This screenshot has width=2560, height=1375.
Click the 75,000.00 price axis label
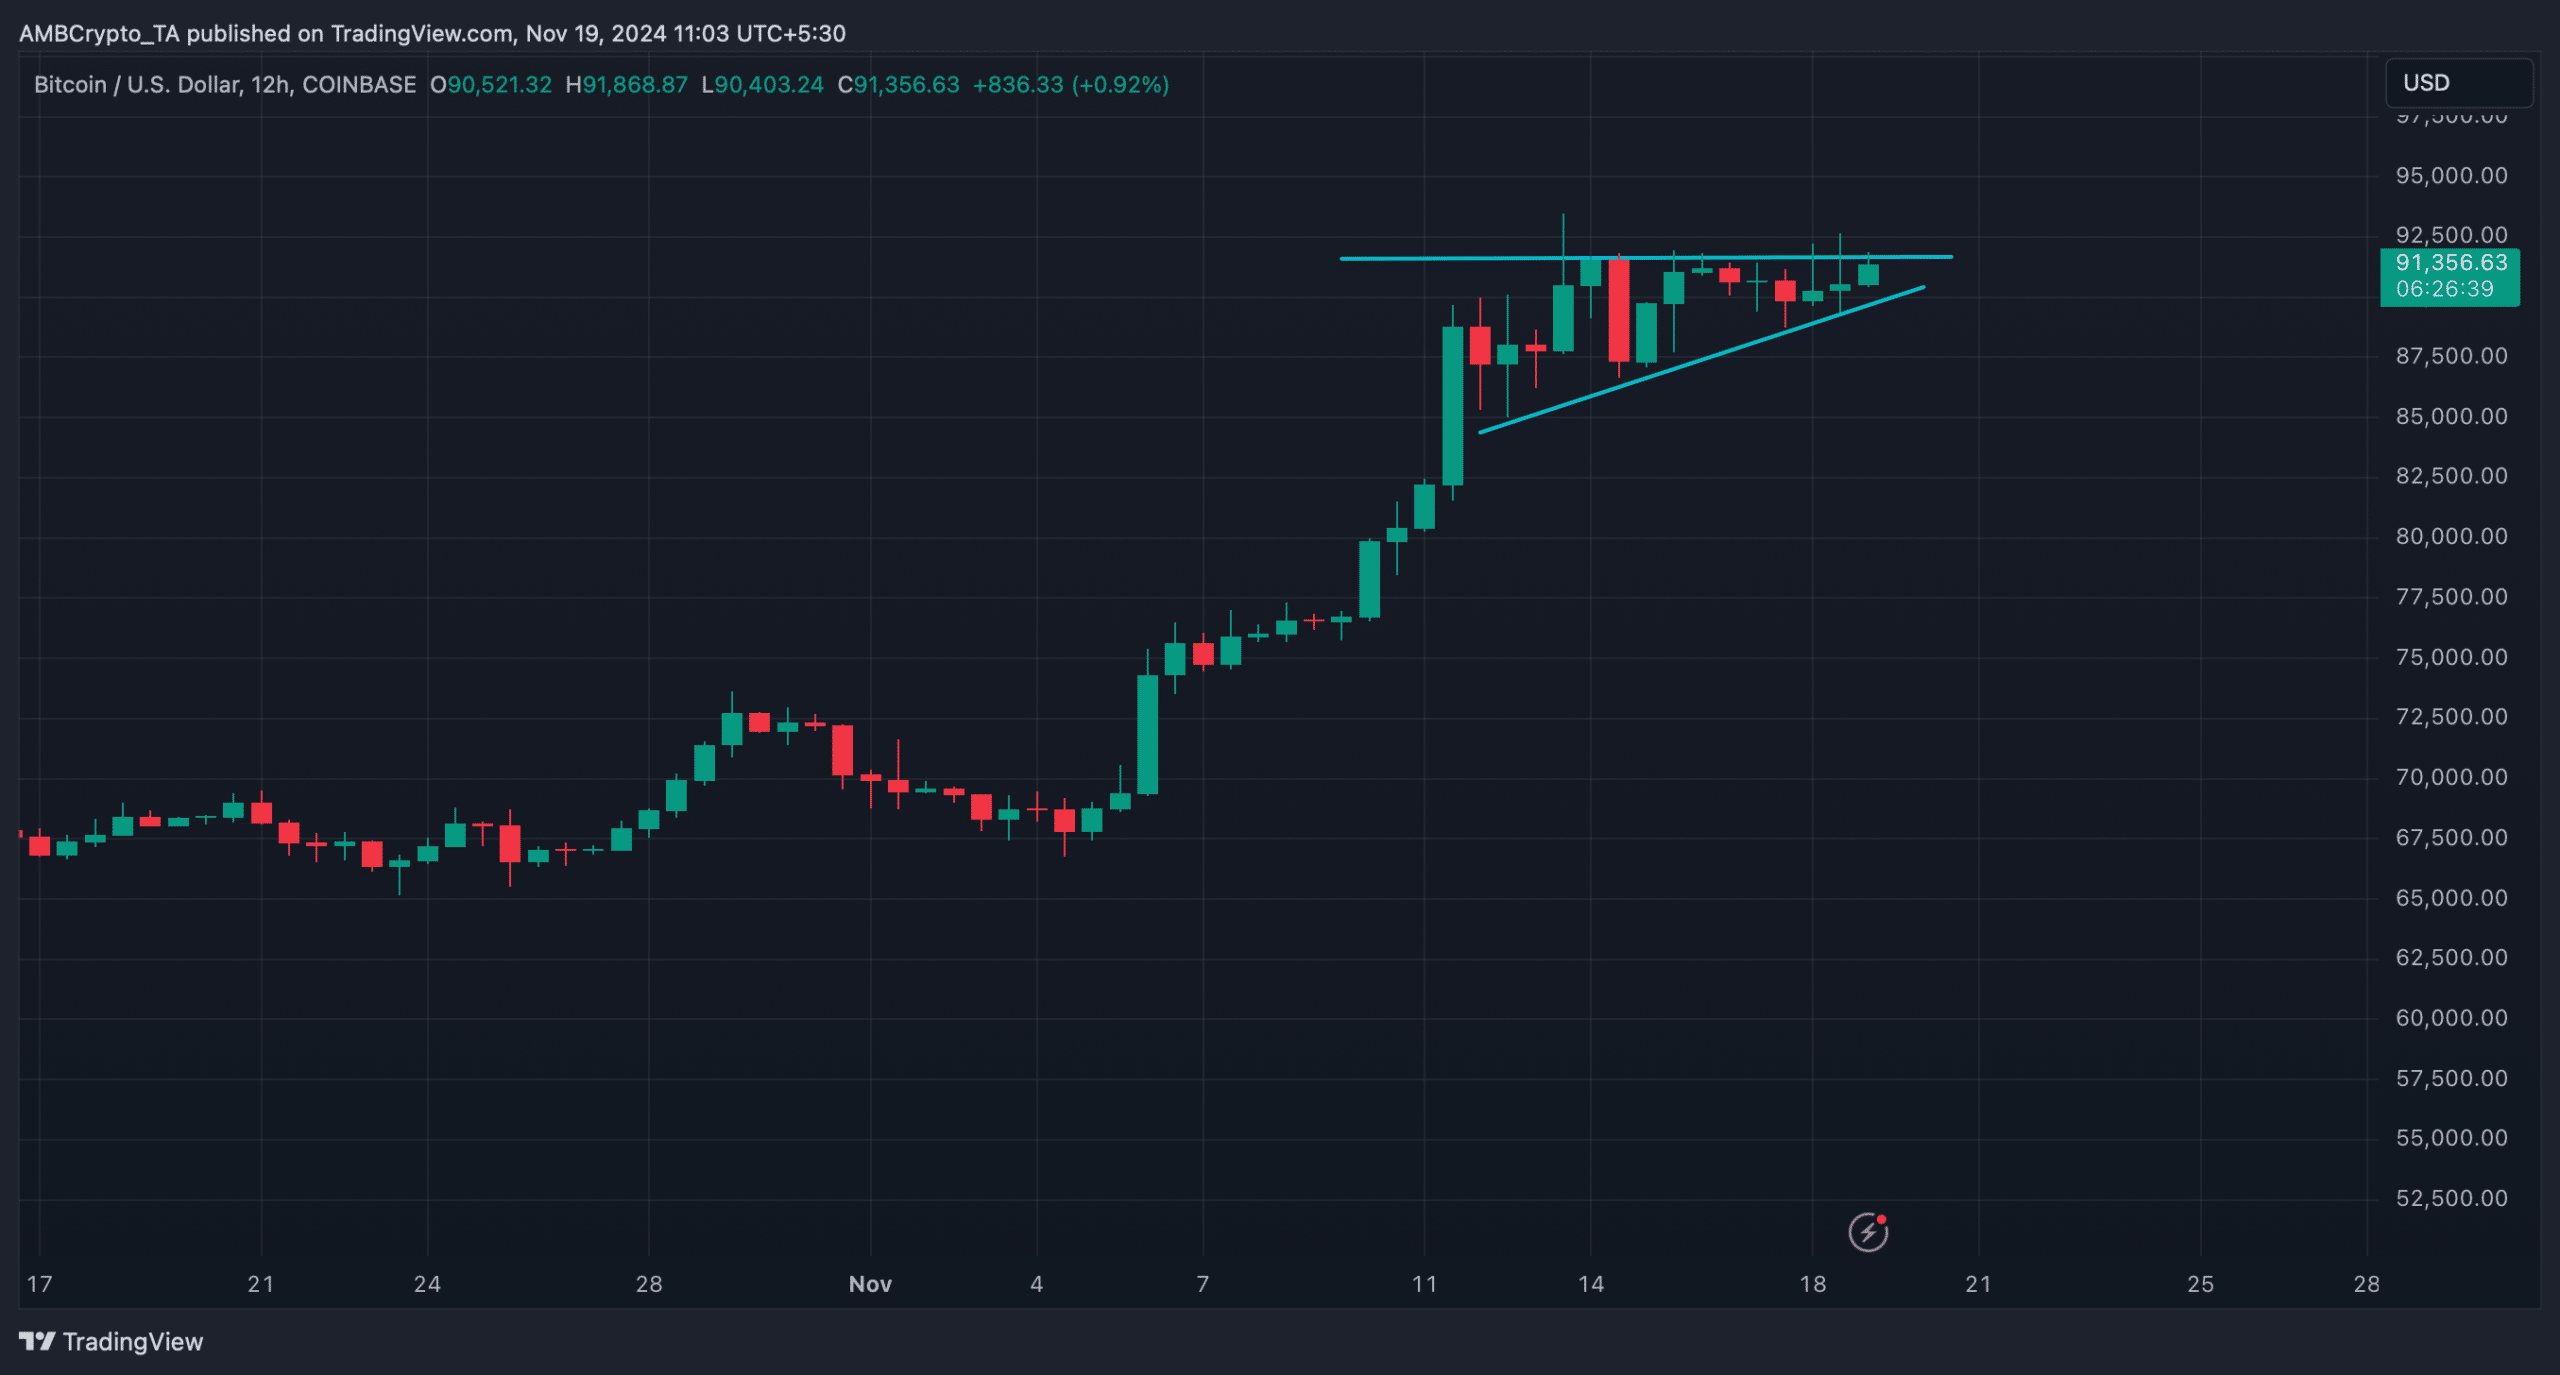[x=2451, y=657]
